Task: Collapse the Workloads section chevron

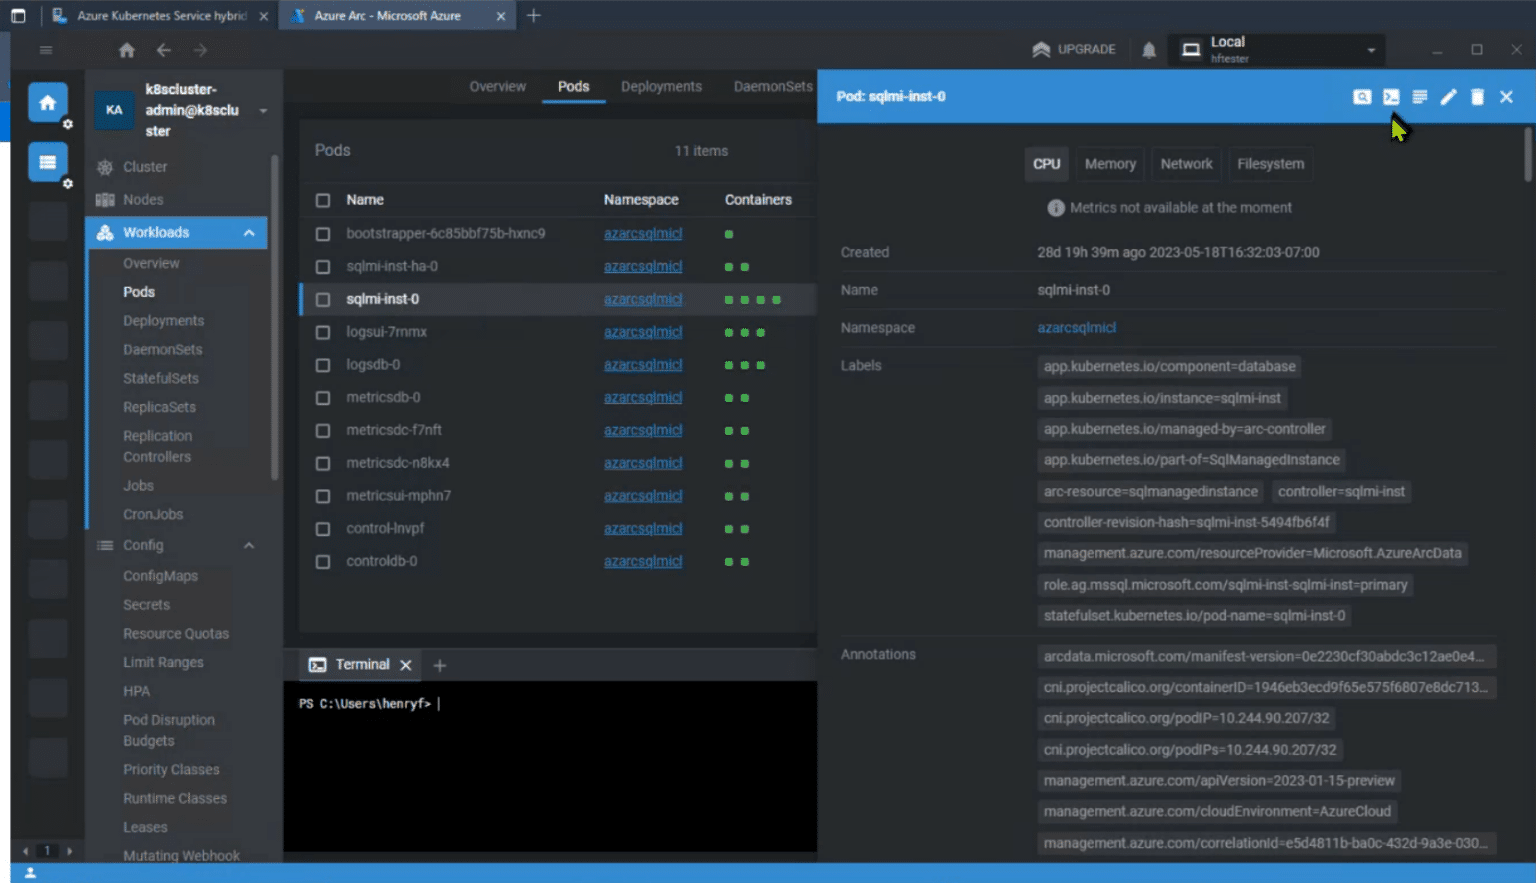Action: point(249,233)
